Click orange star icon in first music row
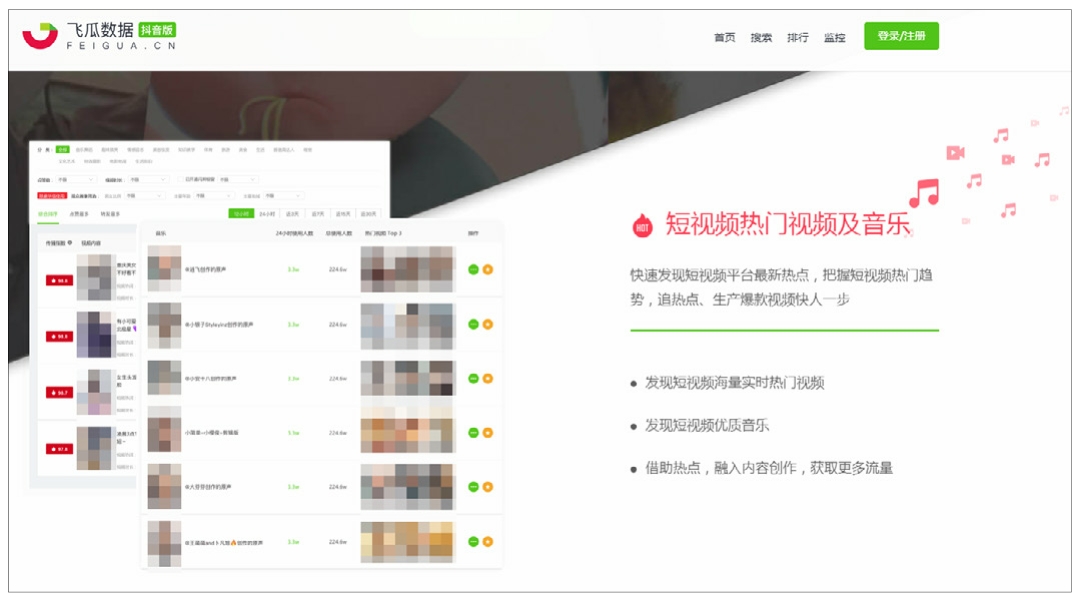Screen dimensions: 1080x601 tap(488, 269)
